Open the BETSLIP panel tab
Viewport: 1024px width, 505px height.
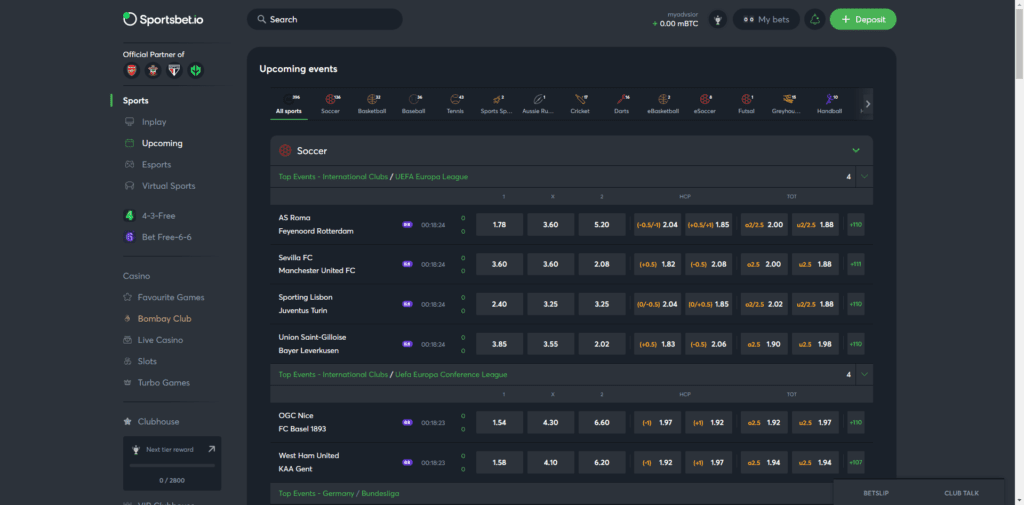(x=876, y=493)
